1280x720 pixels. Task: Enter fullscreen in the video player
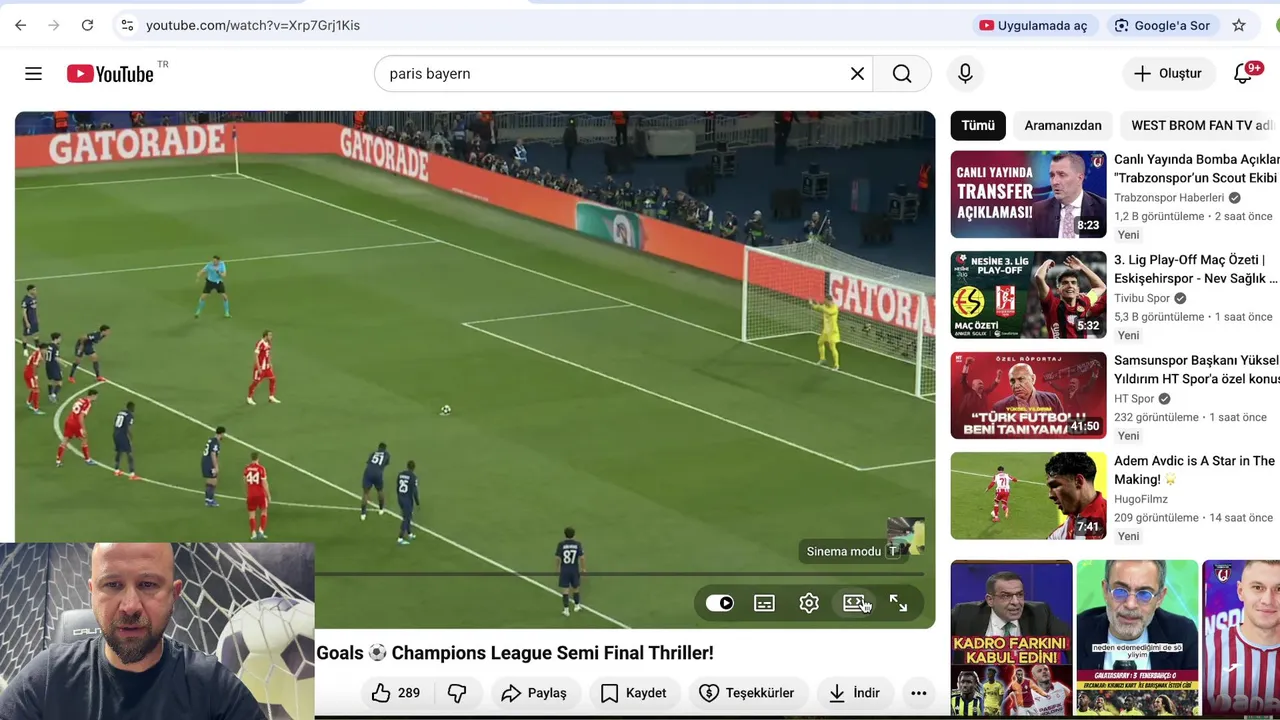point(898,603)
